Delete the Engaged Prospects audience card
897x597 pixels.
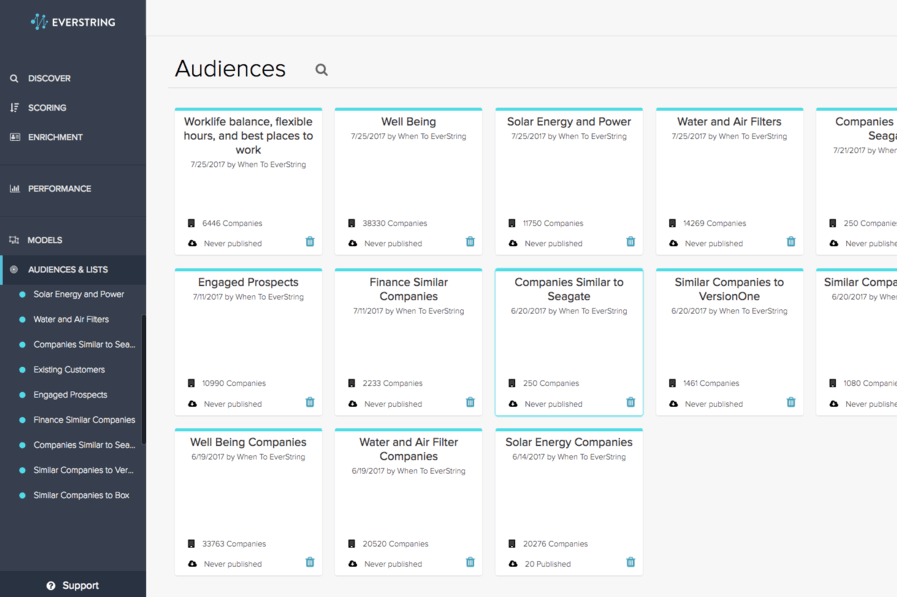tap(310, 402)
